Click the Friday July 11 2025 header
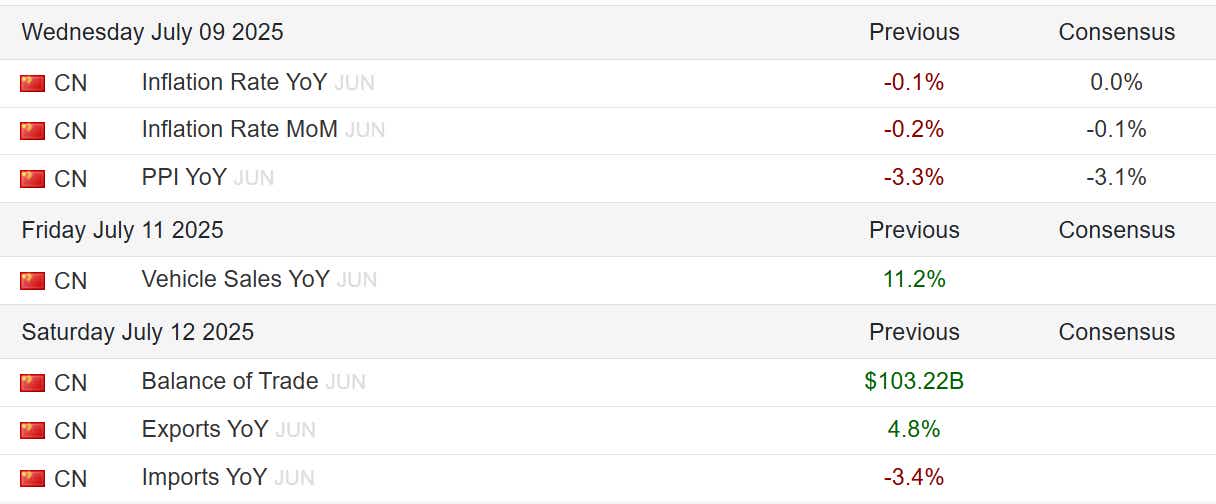Image resolution: width=1216 pixels, height=504 pixels. (x=122, y=230)
